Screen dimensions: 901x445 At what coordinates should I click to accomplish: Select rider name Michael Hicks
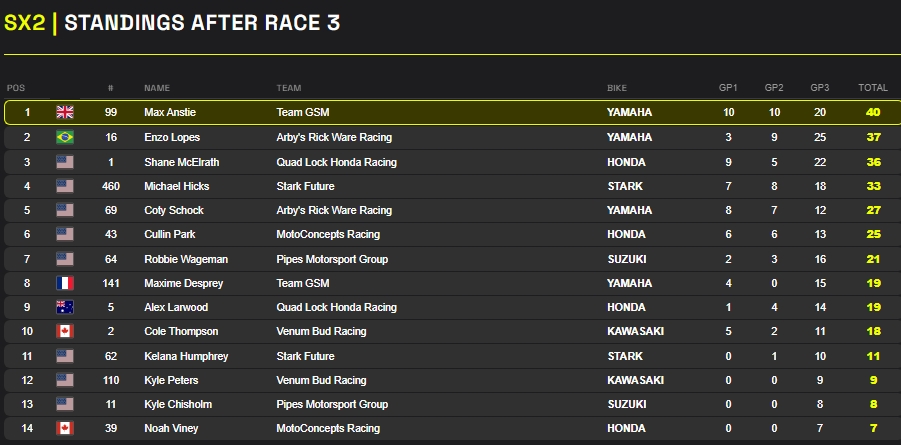178,186
